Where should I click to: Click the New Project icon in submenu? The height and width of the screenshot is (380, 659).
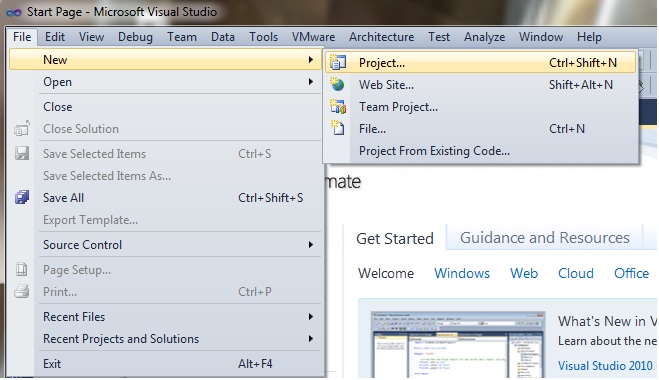tap(338, 62)
